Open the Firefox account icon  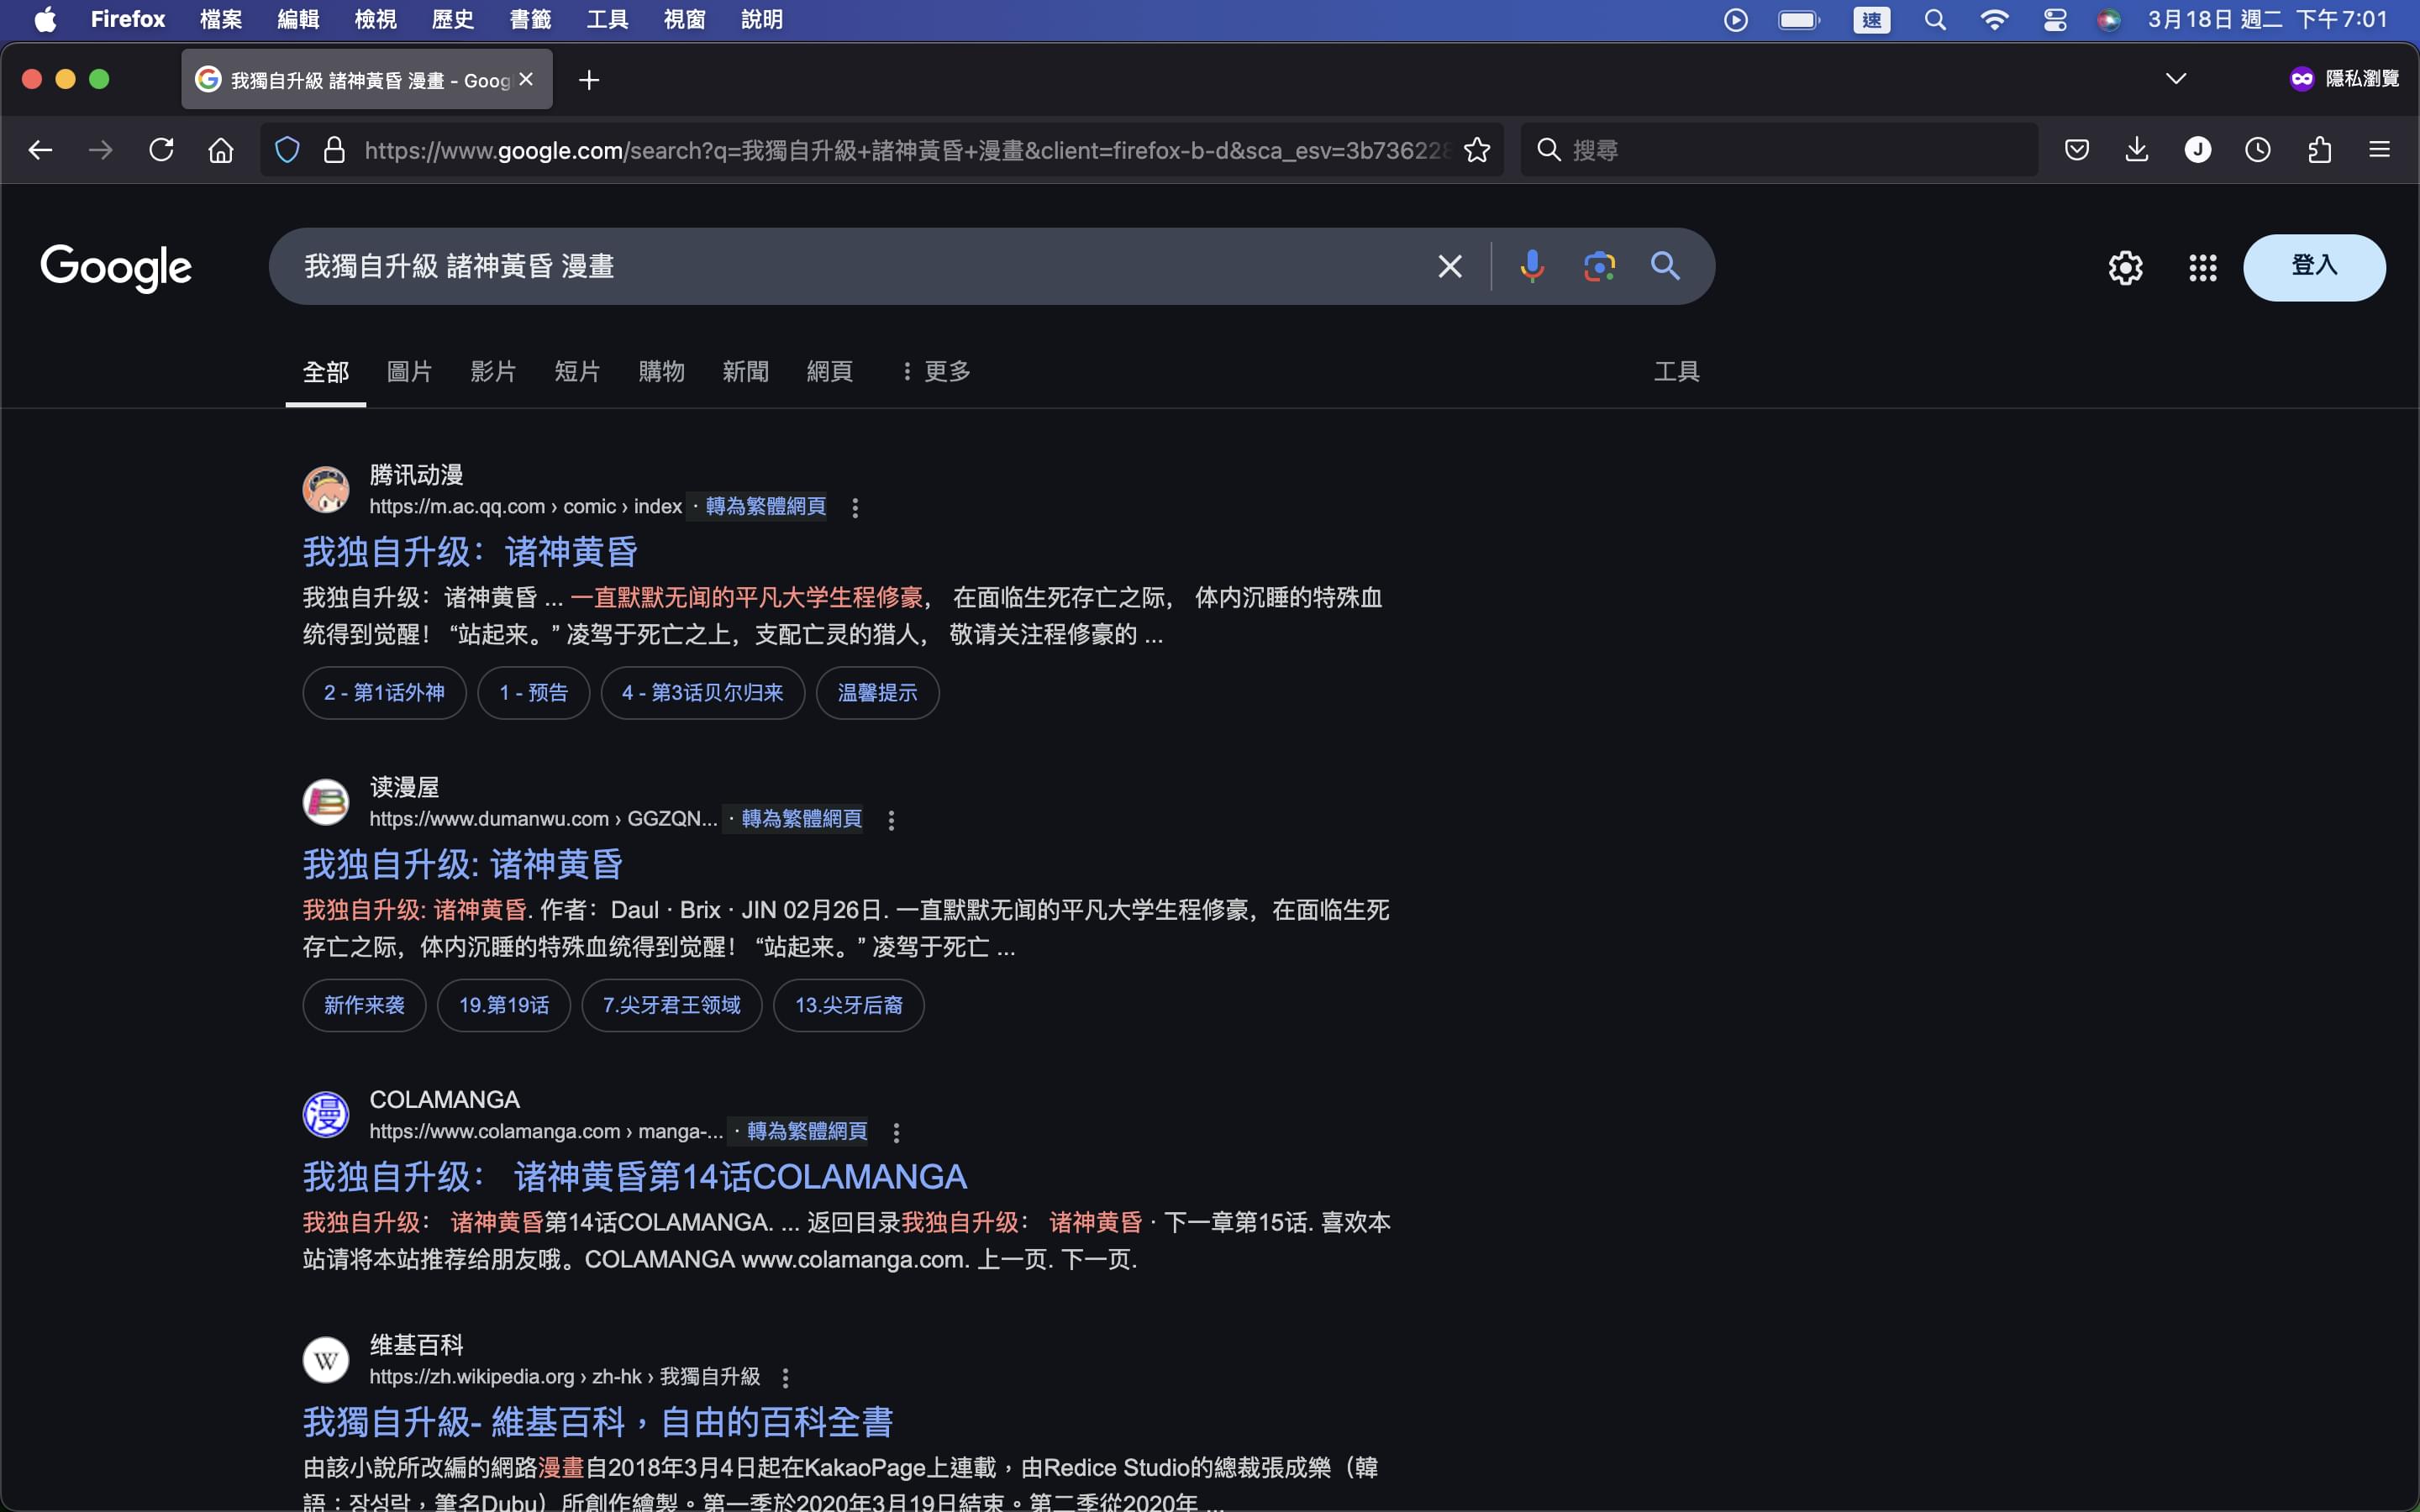tap(2198, 150)
